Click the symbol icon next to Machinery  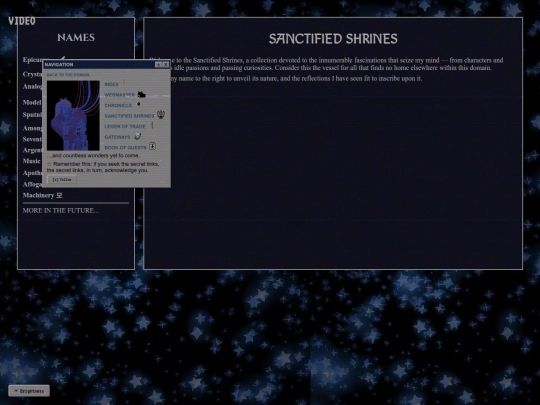59,195
